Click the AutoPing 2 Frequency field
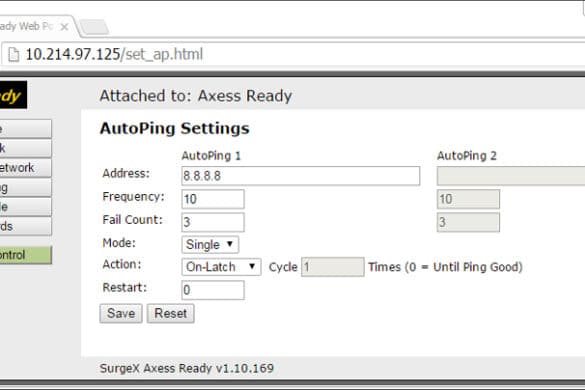The width and height of the screenshot is (585, 390). coord(468,199)
